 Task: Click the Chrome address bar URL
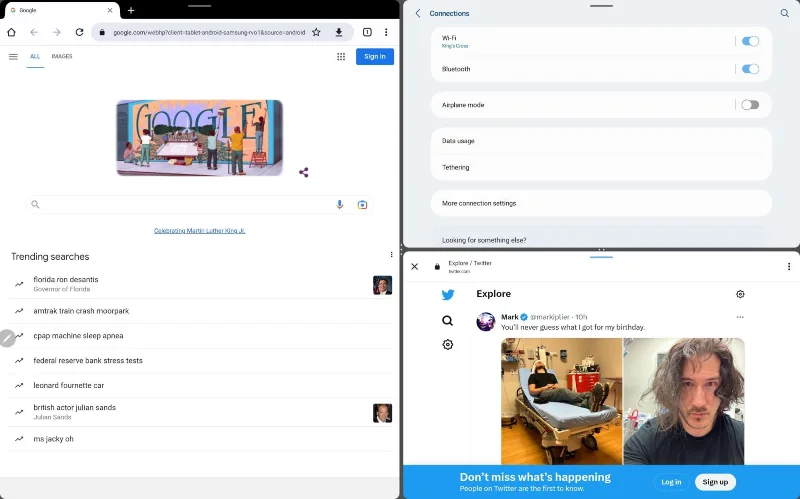click(x=209, y=32)
